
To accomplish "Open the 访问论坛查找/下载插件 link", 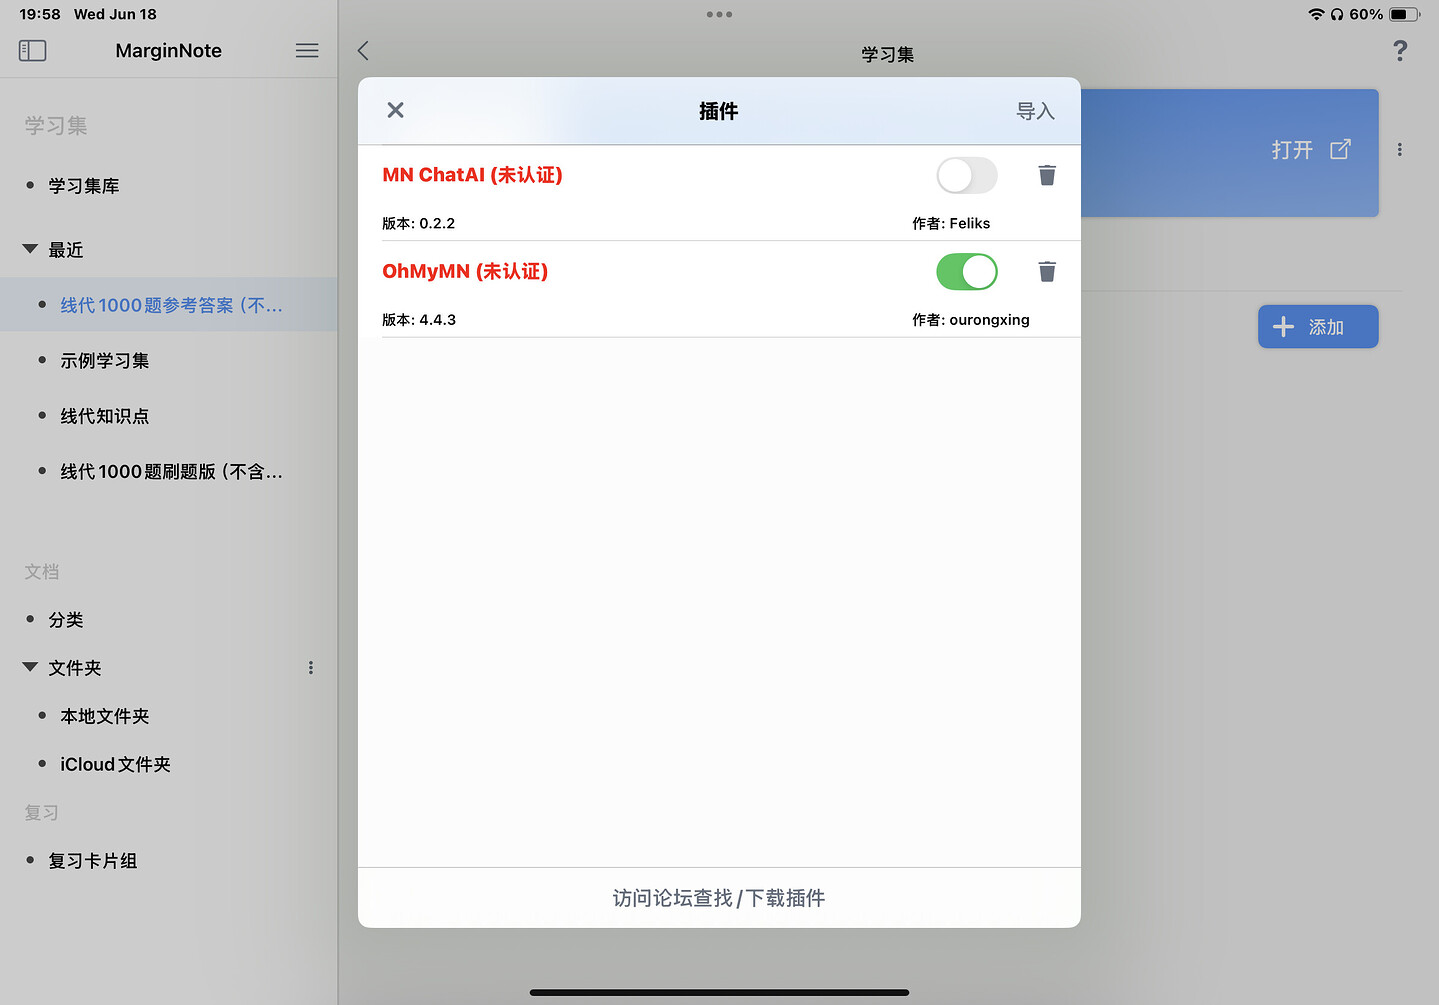I will 719,898.
